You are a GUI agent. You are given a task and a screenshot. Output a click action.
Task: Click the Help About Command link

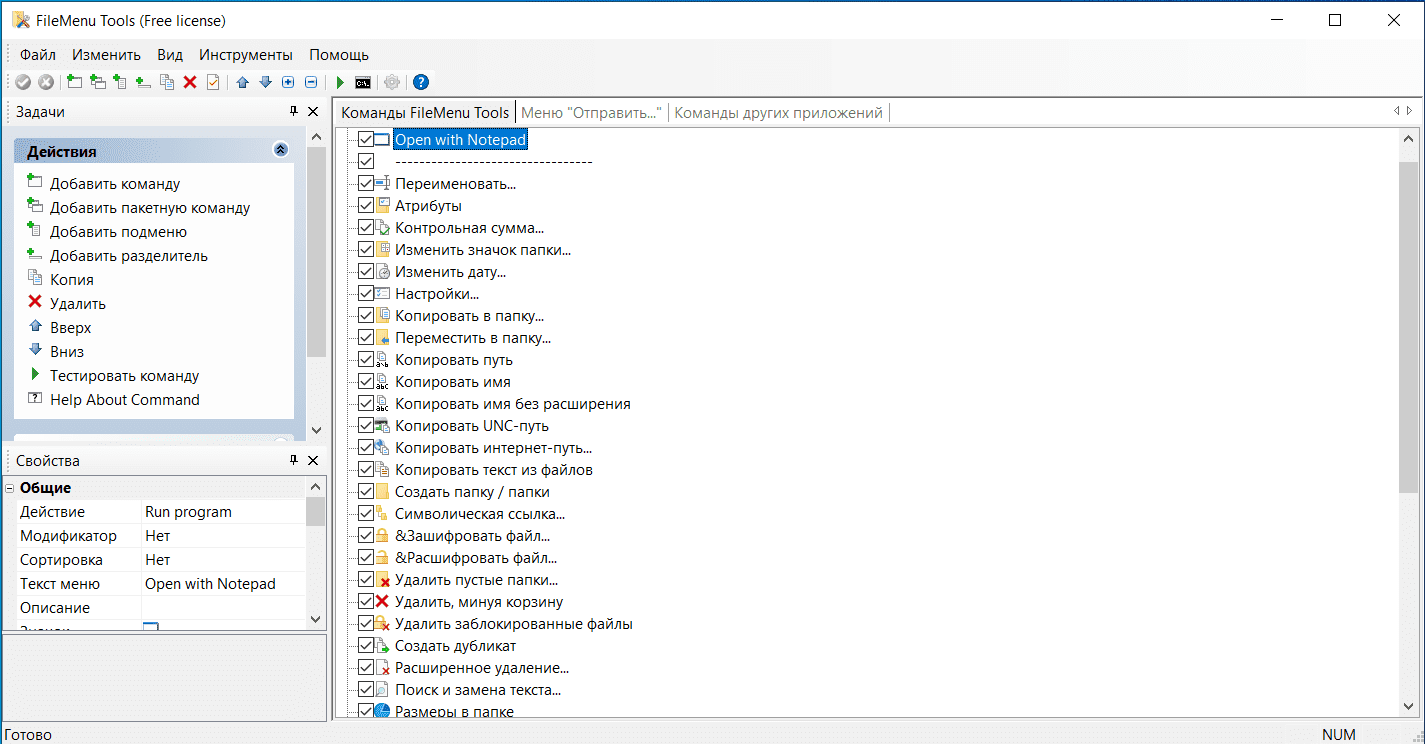click(125, 400)
